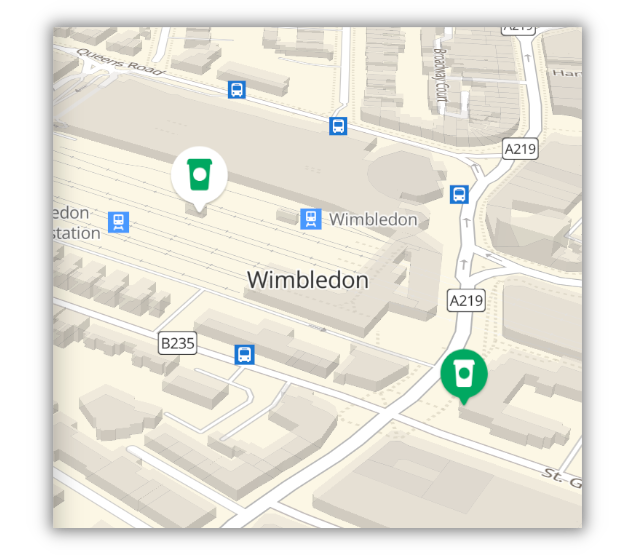Click the partially visible 'Har' street label
The image size is (630, 556).
[x=567, y=73]
